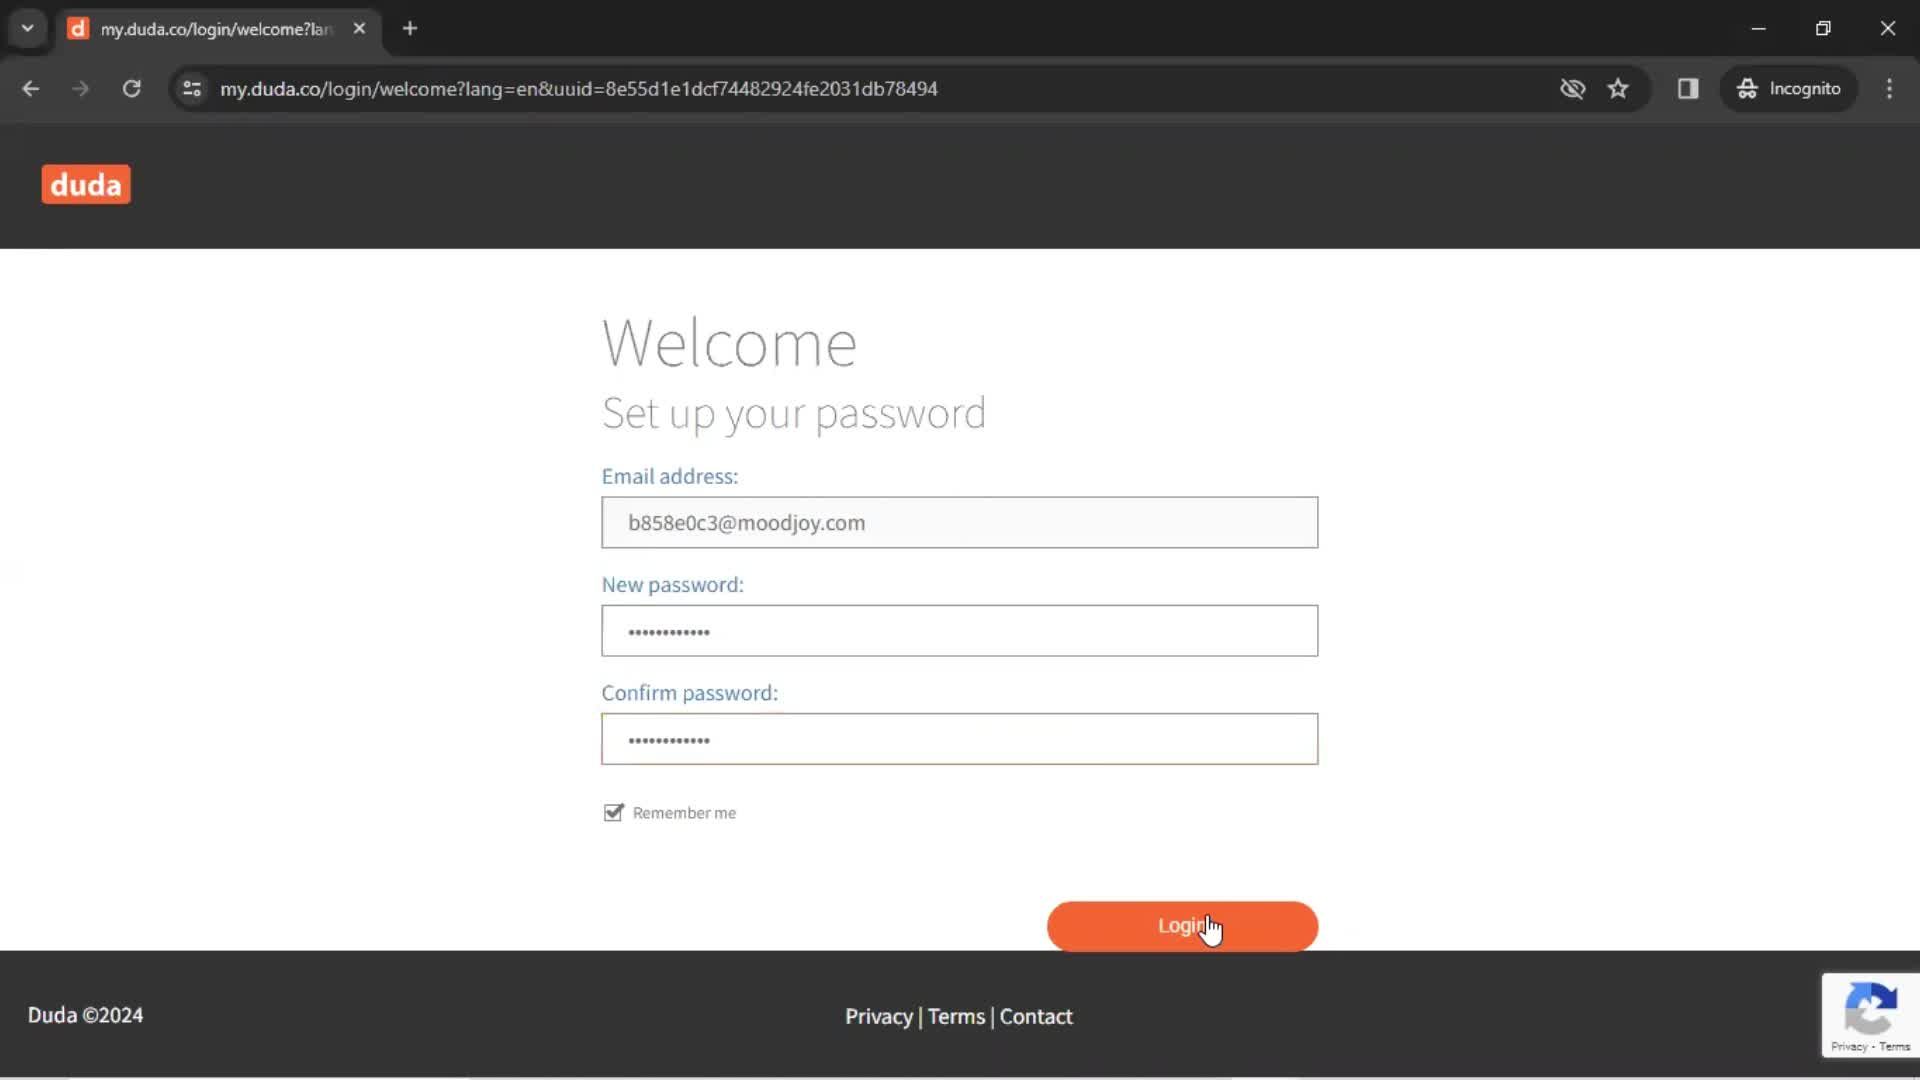Click the forward navigation arrow
Image resolution: width=1920 pixels, height=1080 pixels.
[x=81, y=89]
